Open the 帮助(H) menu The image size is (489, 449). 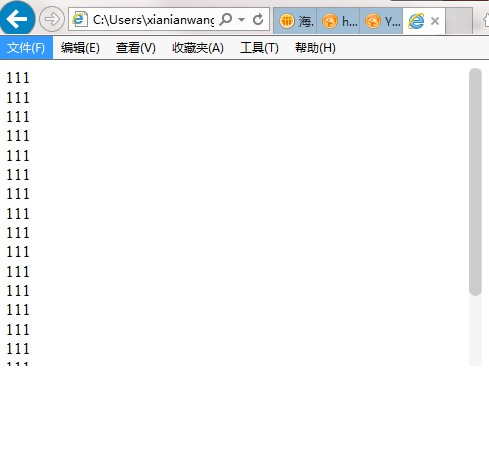pyautogui.click(x=315, y=48)
